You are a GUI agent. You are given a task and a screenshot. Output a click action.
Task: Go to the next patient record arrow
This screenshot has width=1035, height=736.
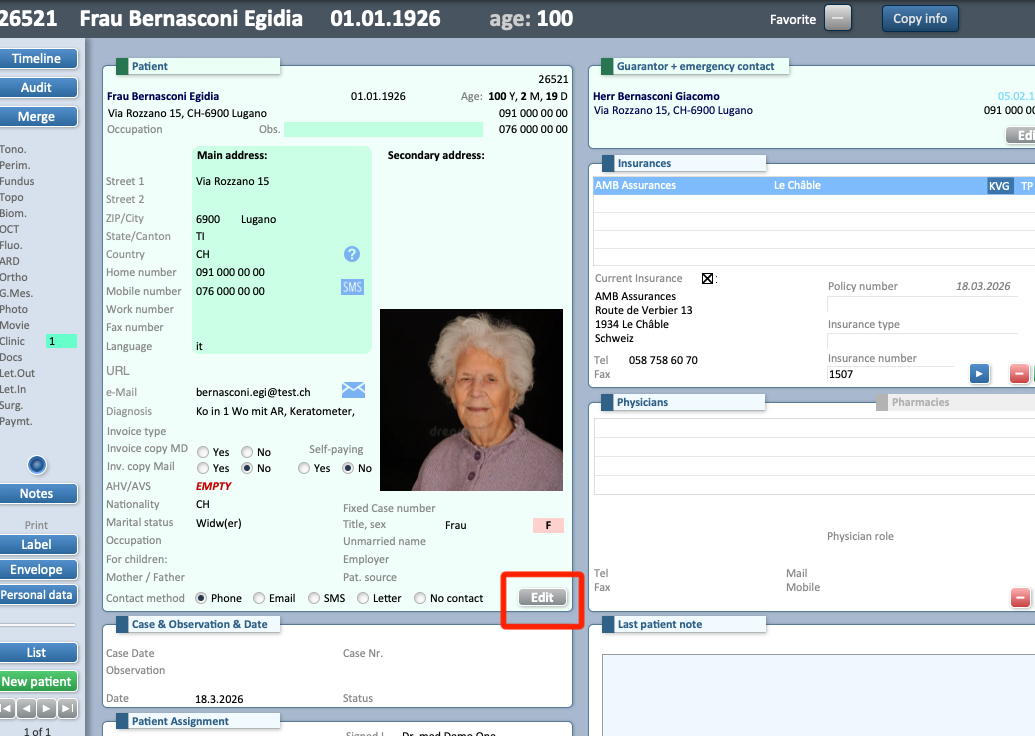click(x=48, y=709)
